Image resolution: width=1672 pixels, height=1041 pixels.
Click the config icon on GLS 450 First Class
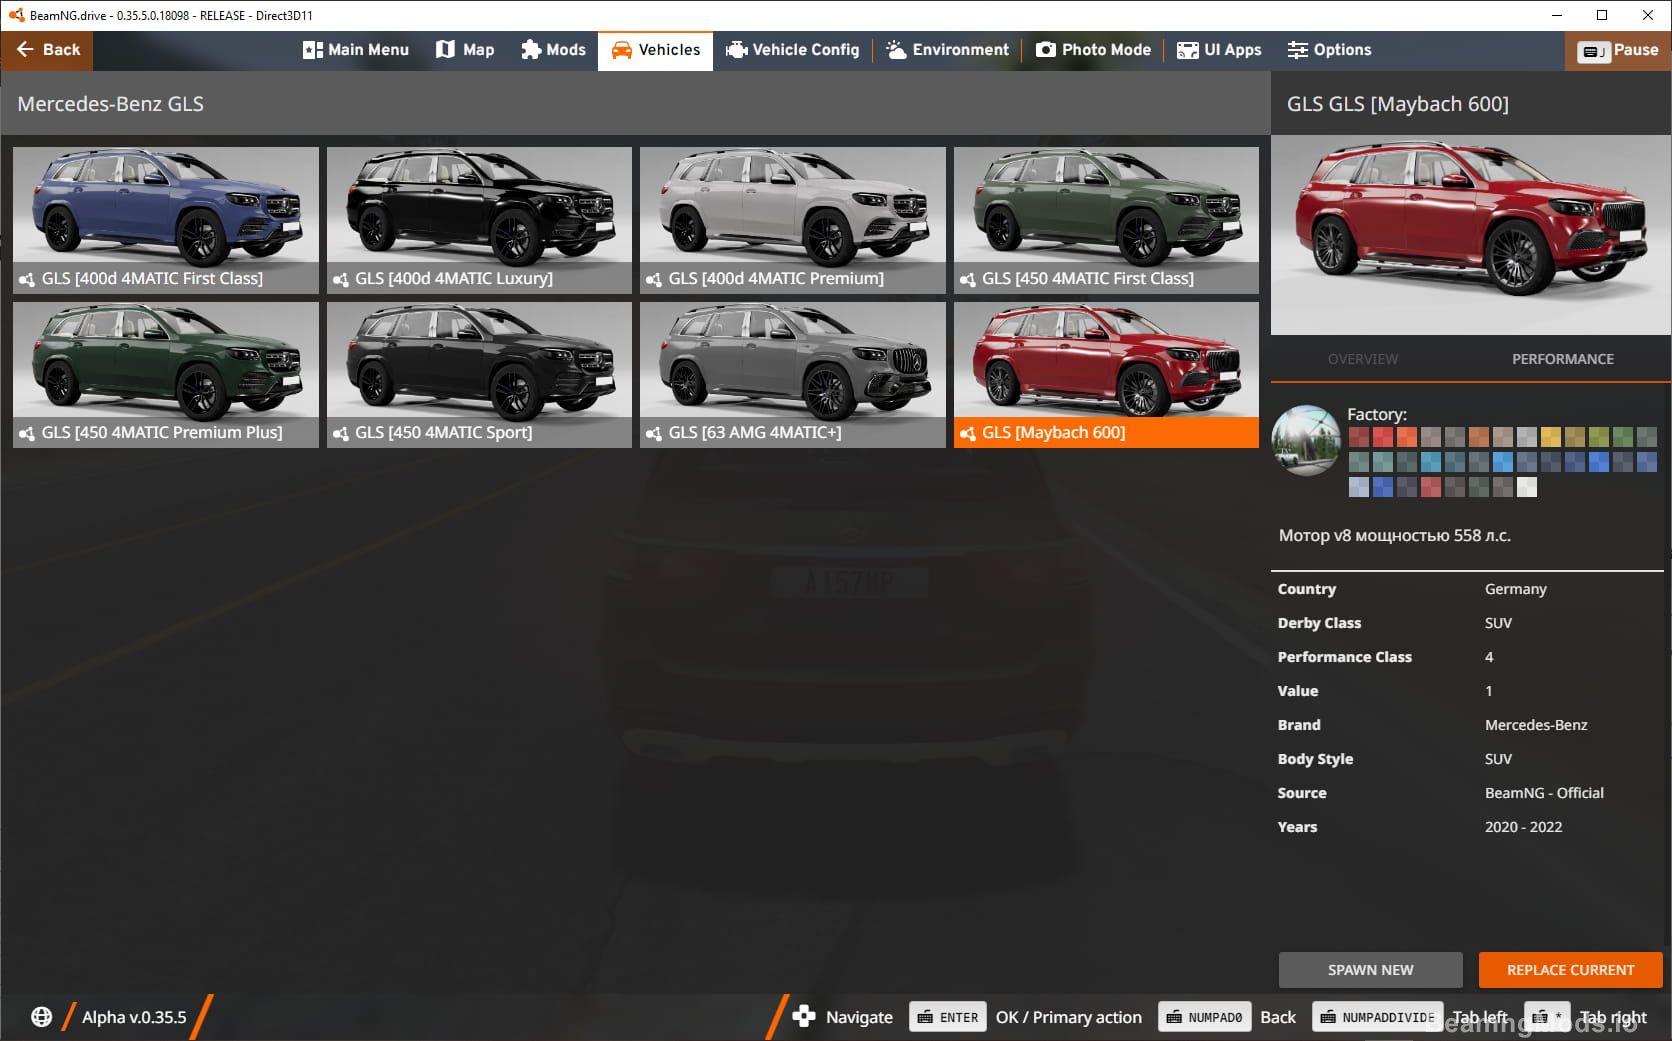coord(968,280)
